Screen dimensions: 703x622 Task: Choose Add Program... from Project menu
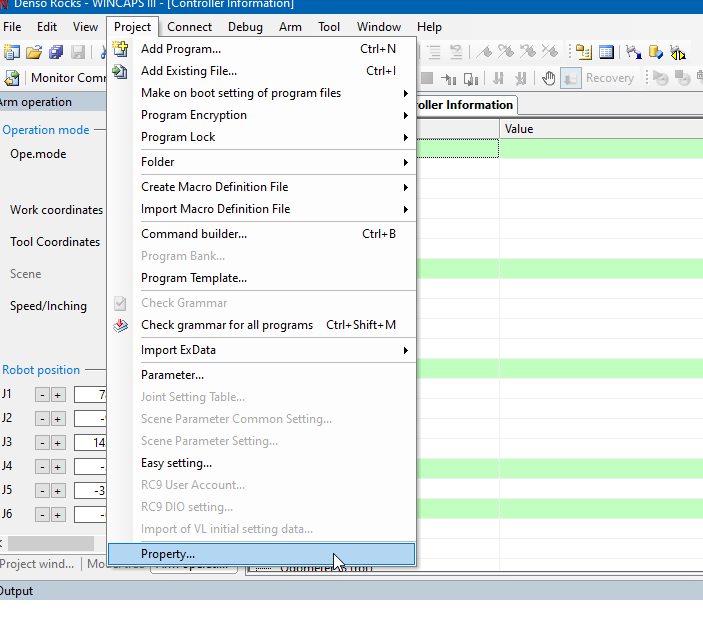[x=262, y=49]
